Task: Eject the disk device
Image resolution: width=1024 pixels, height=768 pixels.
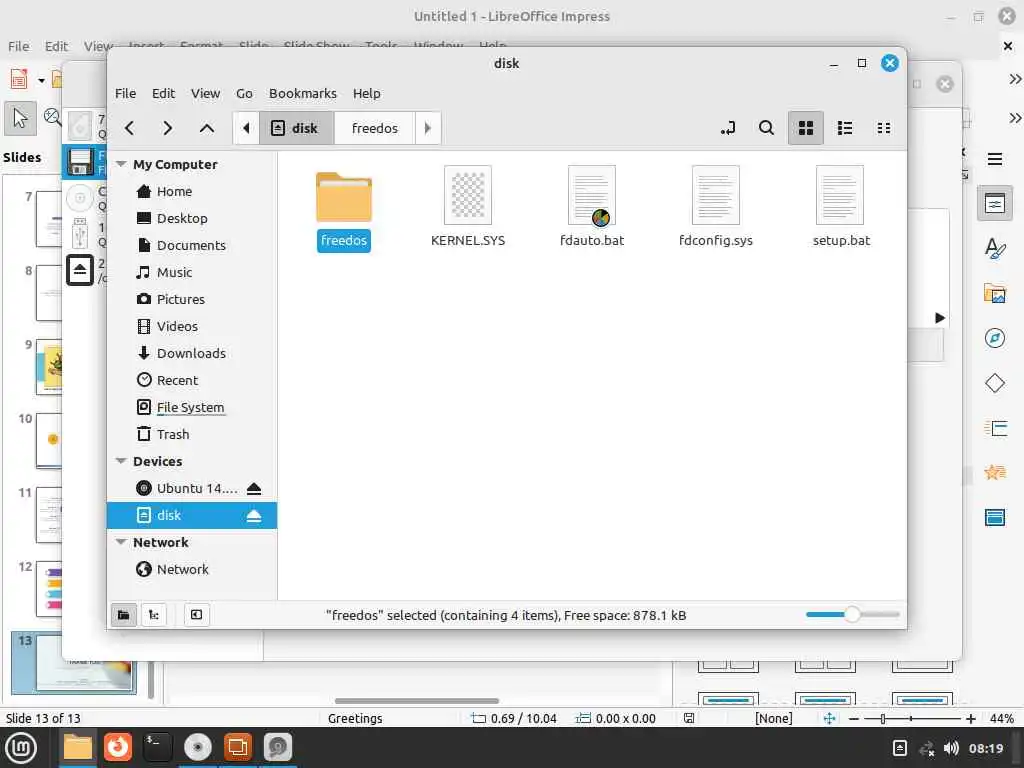Action: click(254, 516)
